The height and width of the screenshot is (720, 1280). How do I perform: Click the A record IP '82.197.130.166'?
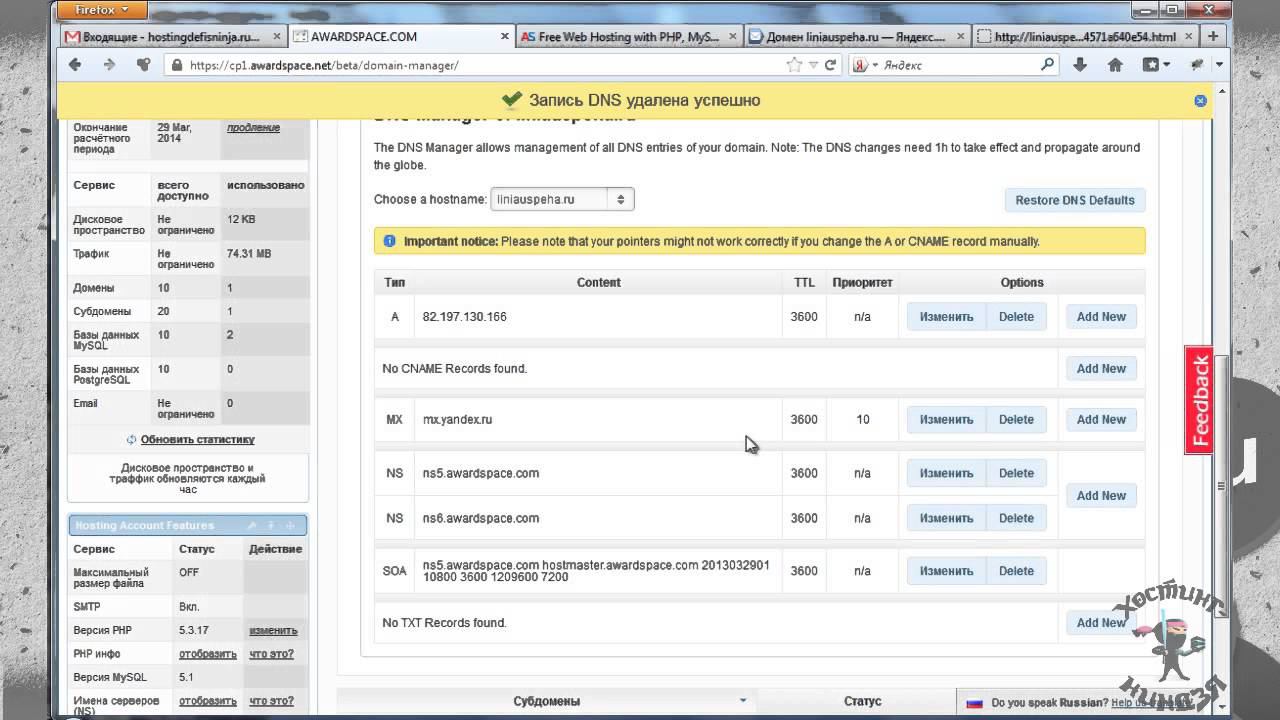(x=465, y=317)
